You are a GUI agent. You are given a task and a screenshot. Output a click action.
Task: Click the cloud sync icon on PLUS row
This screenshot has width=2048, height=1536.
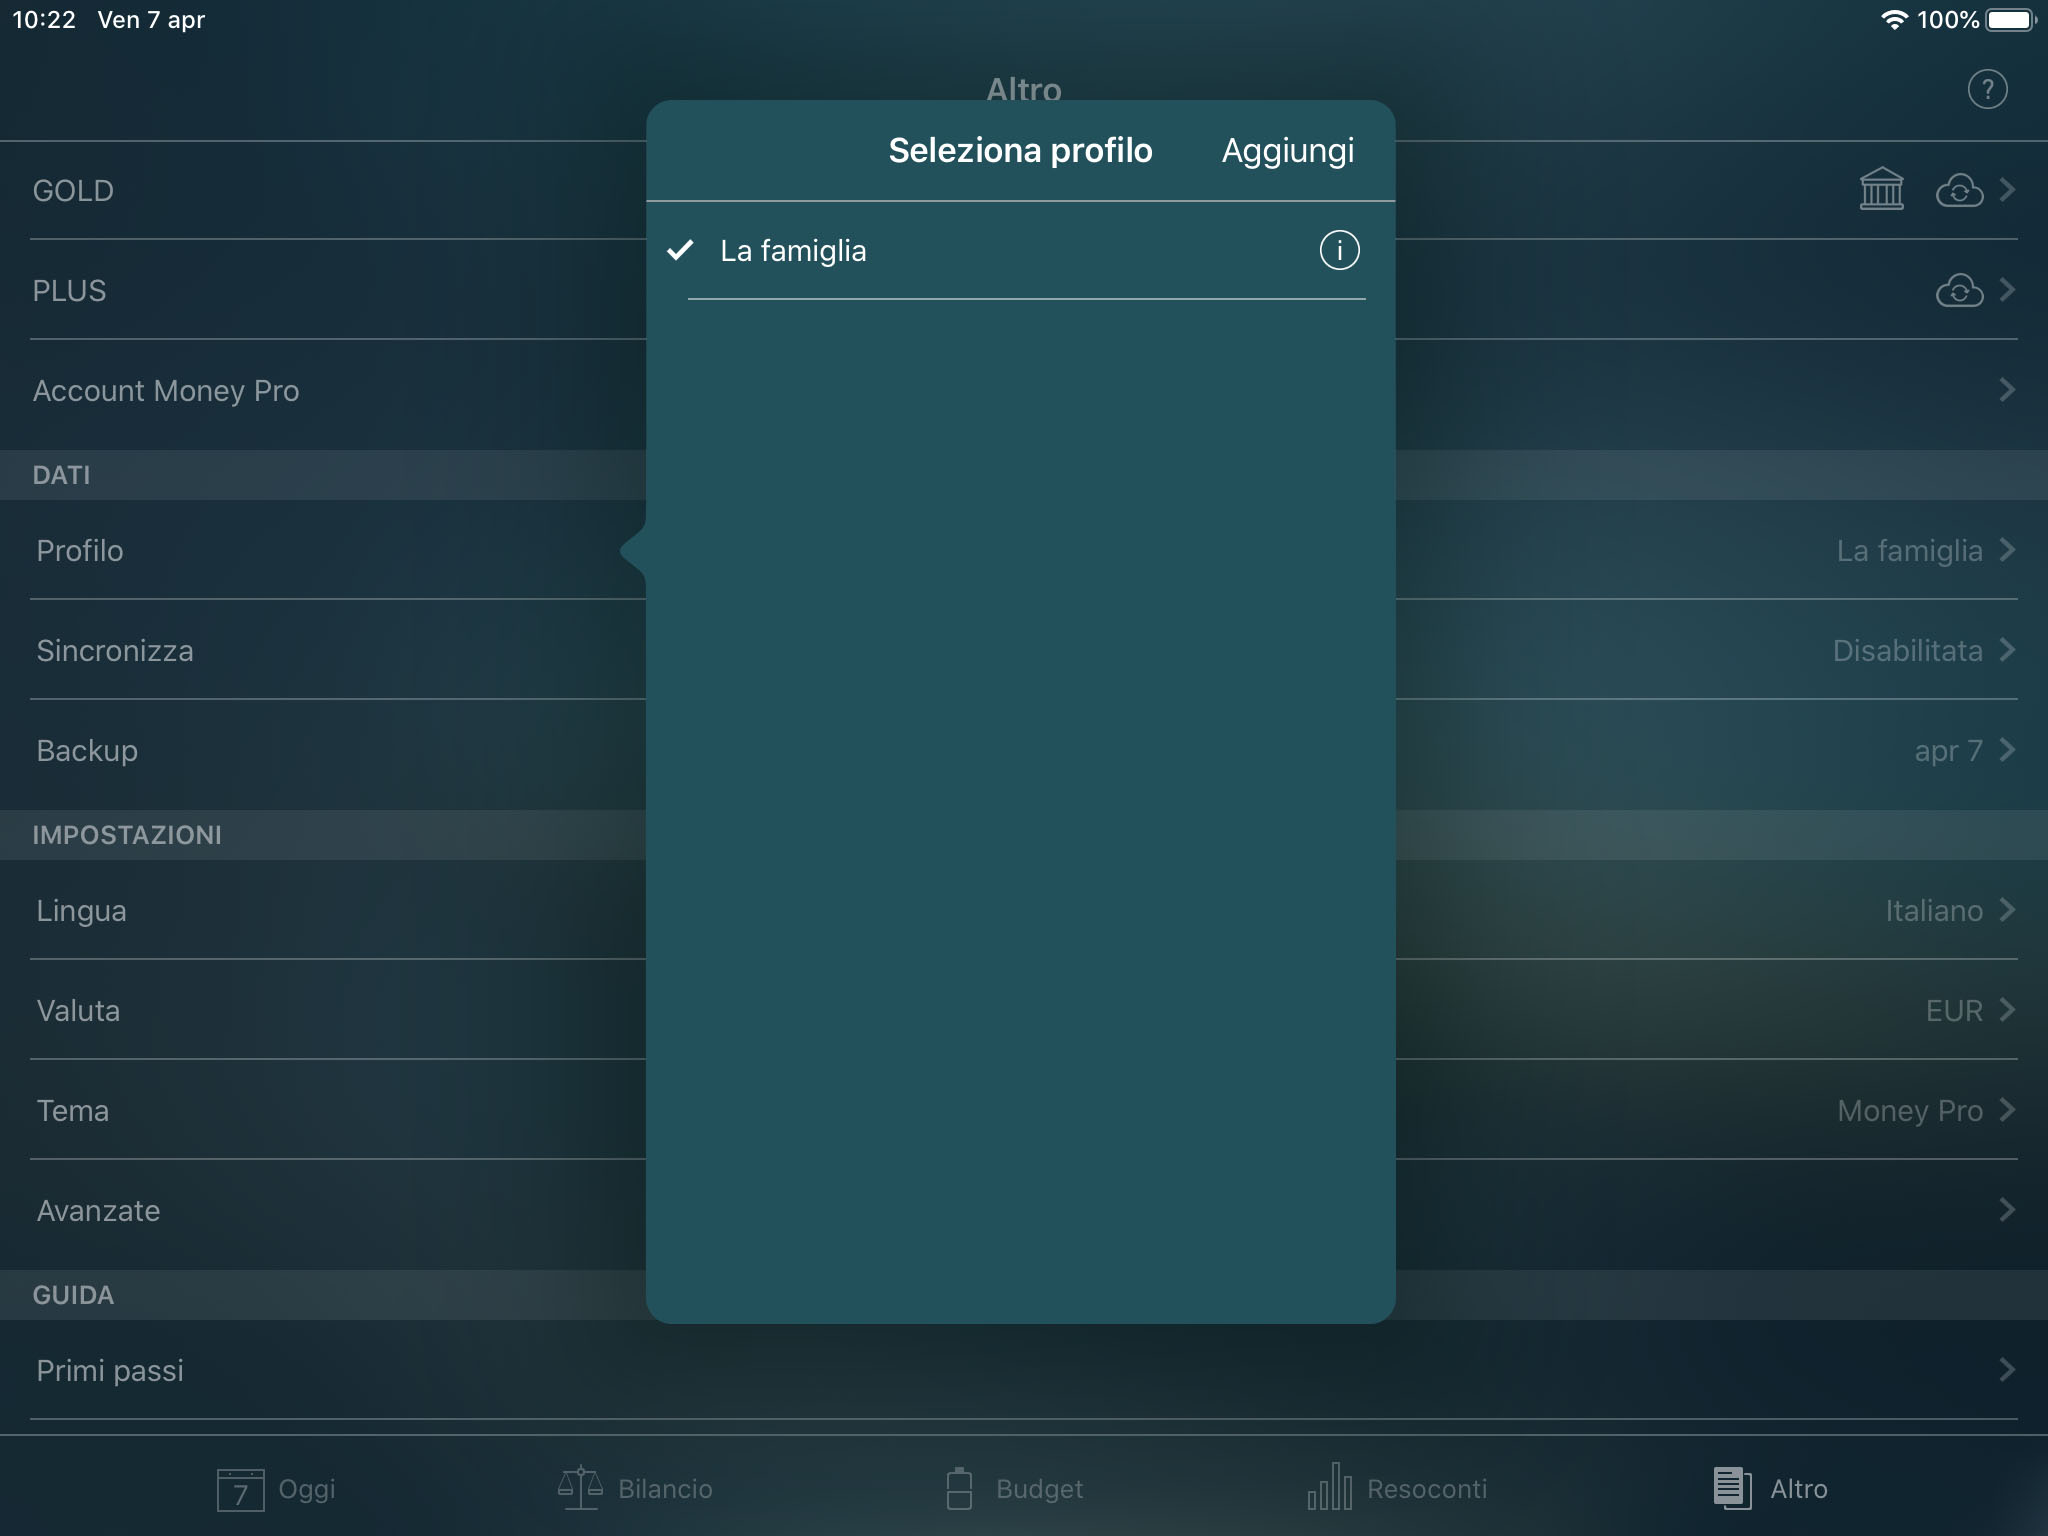[x=1957, y=290]
